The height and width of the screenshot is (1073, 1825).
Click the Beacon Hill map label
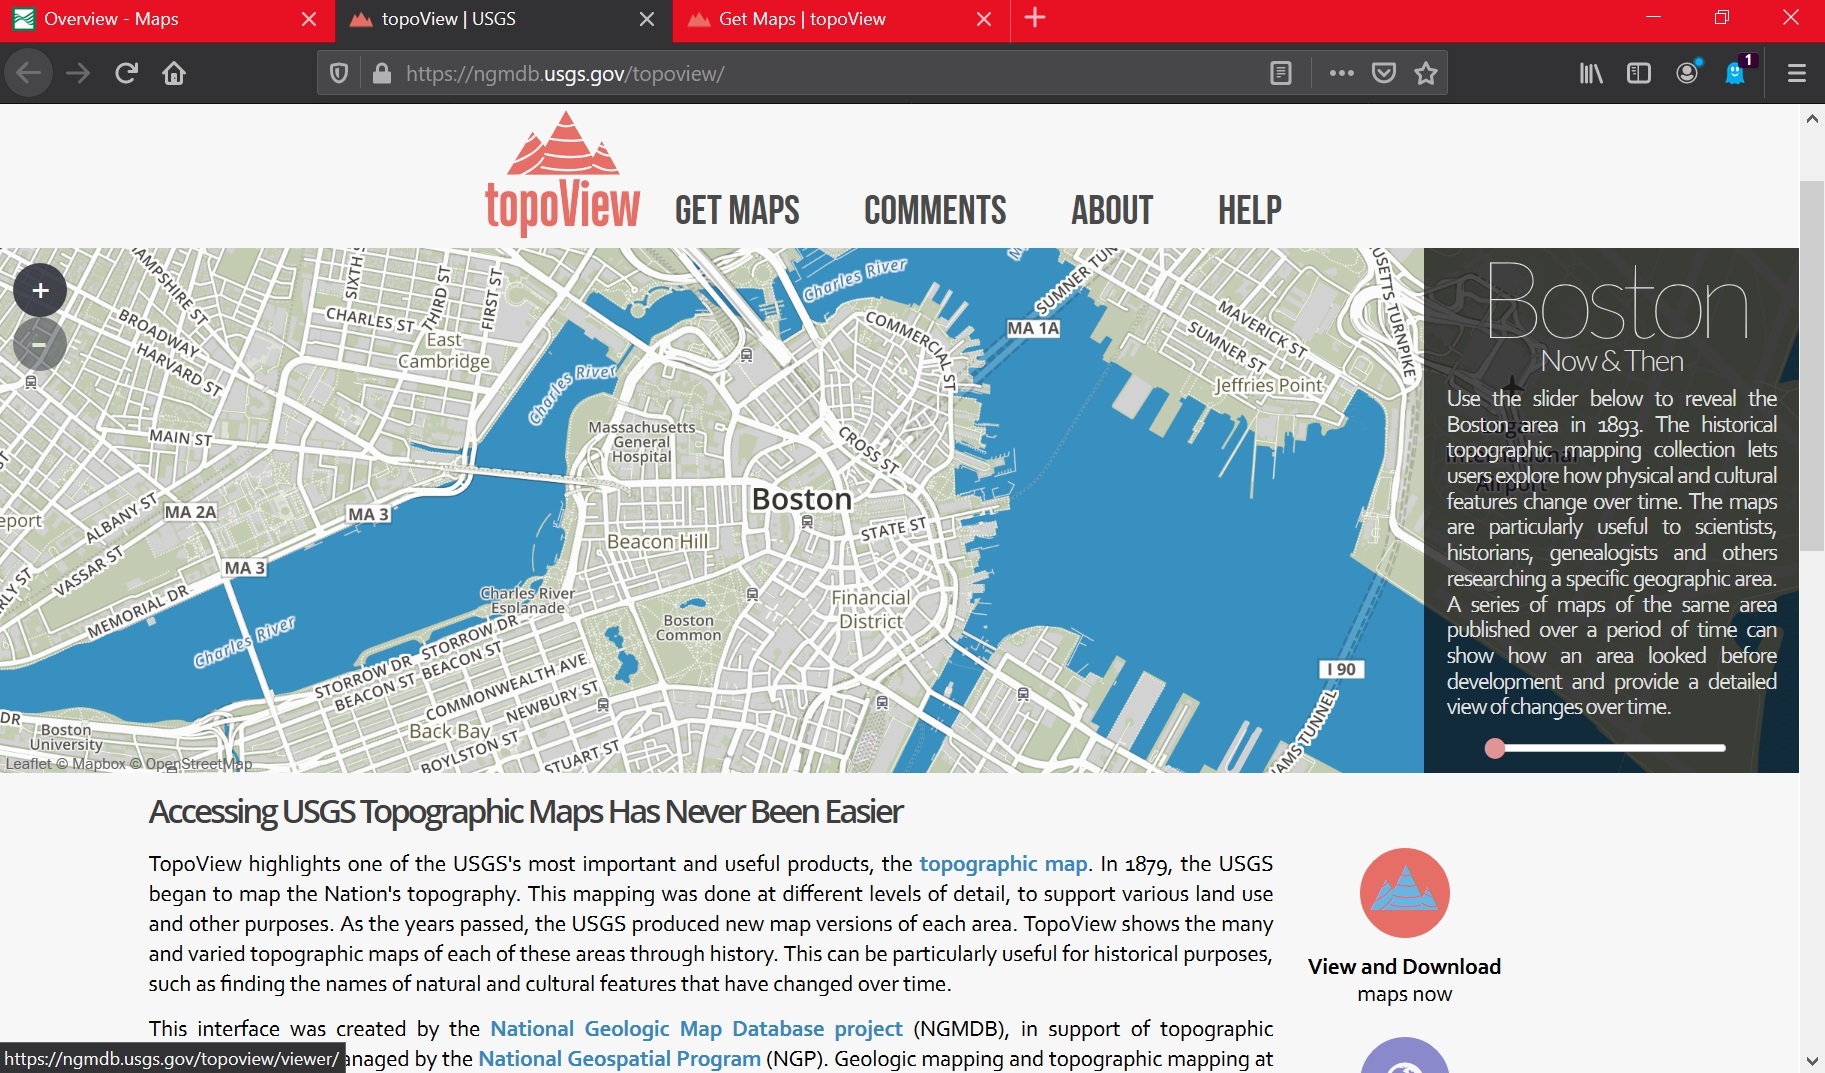(657, 541)
